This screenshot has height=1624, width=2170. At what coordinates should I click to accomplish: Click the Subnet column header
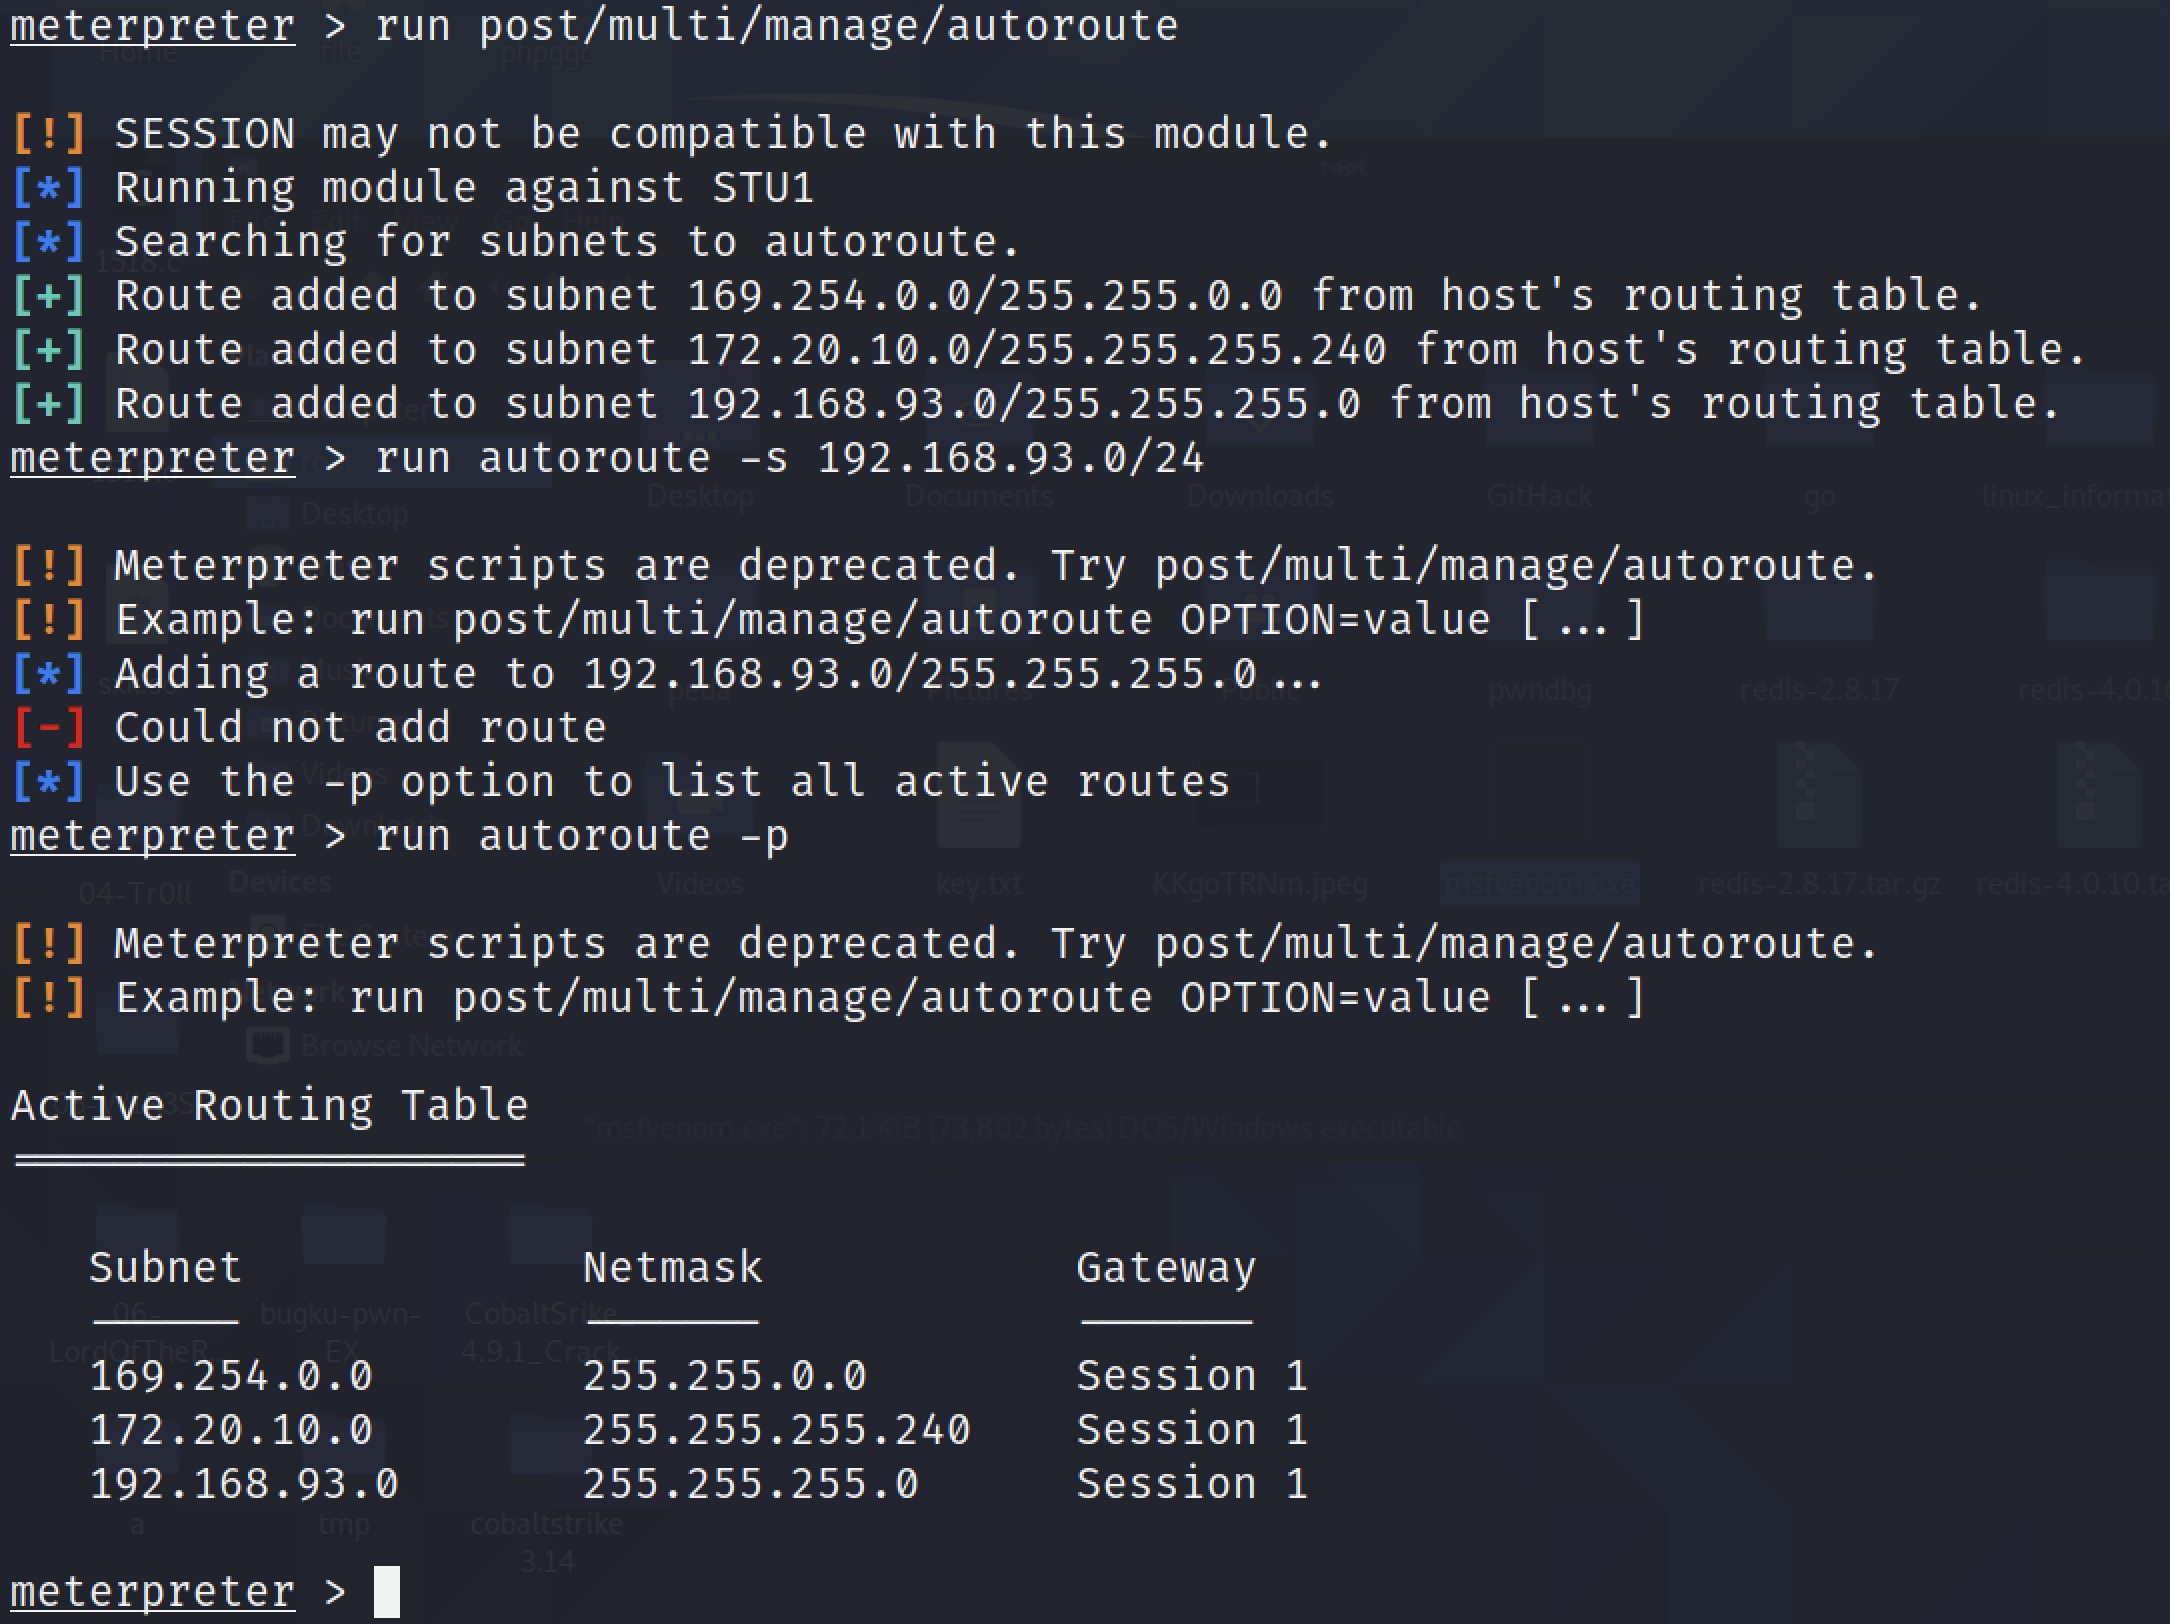point(165,1268)
